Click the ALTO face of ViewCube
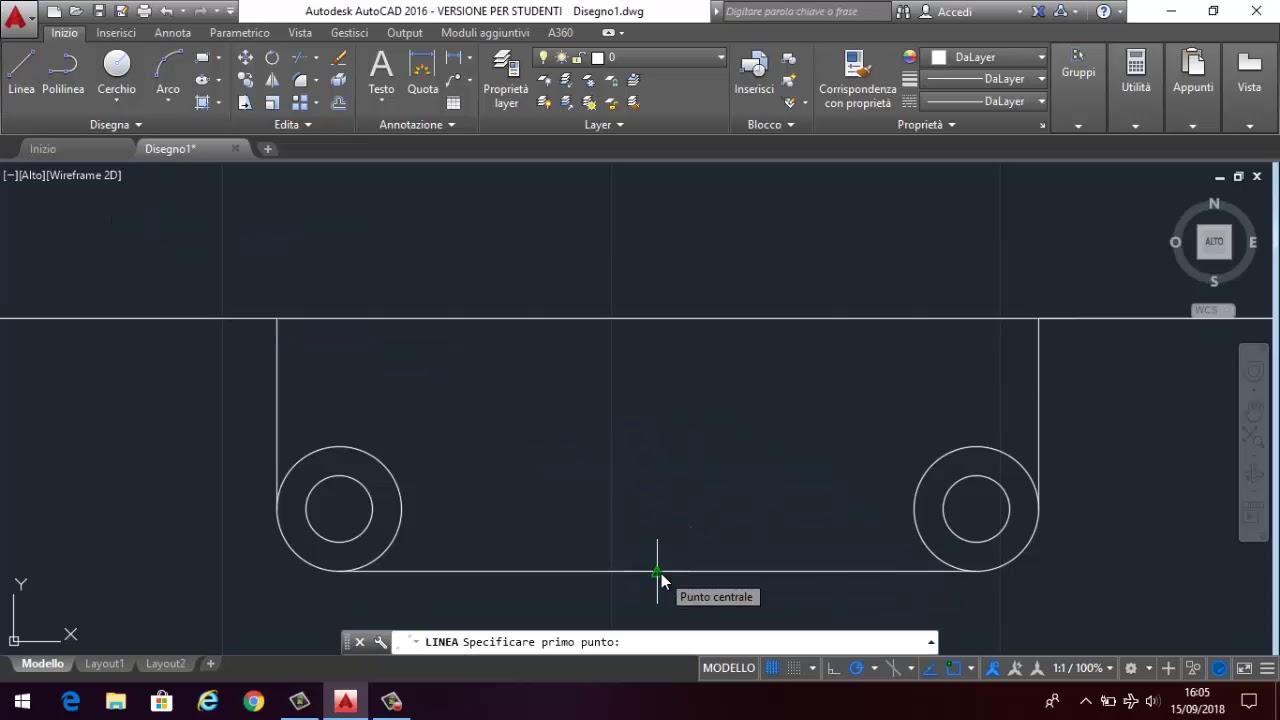Screen dimensions: 1280x720 click(1214, 241)
